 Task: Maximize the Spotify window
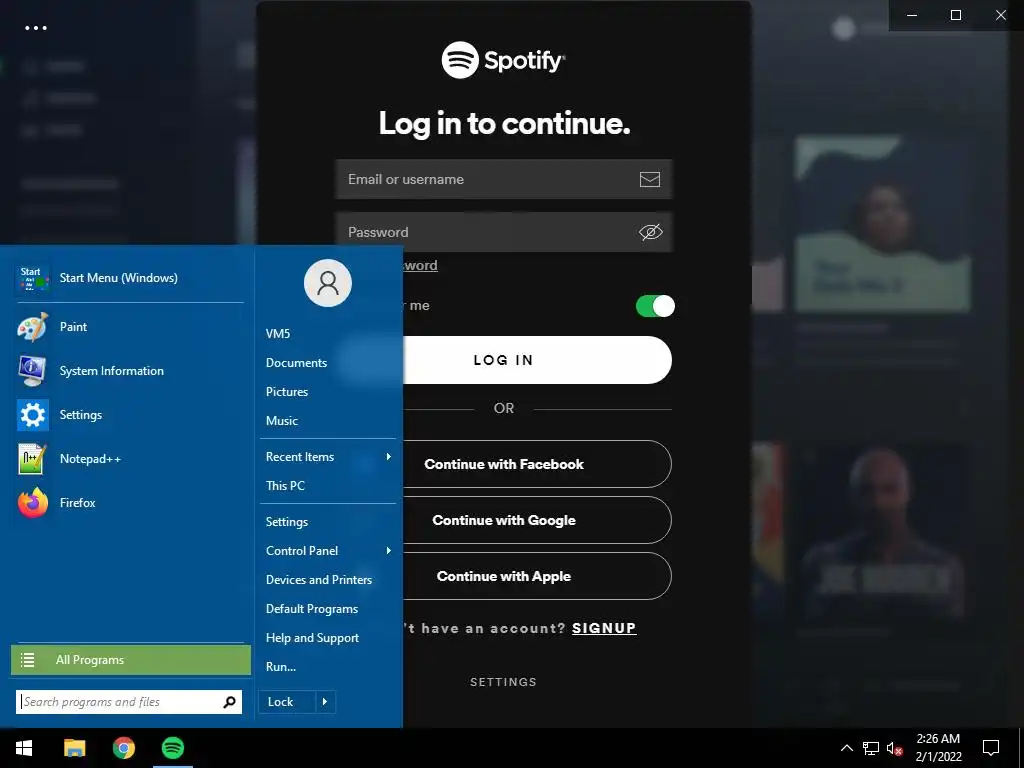coord(956,15)
